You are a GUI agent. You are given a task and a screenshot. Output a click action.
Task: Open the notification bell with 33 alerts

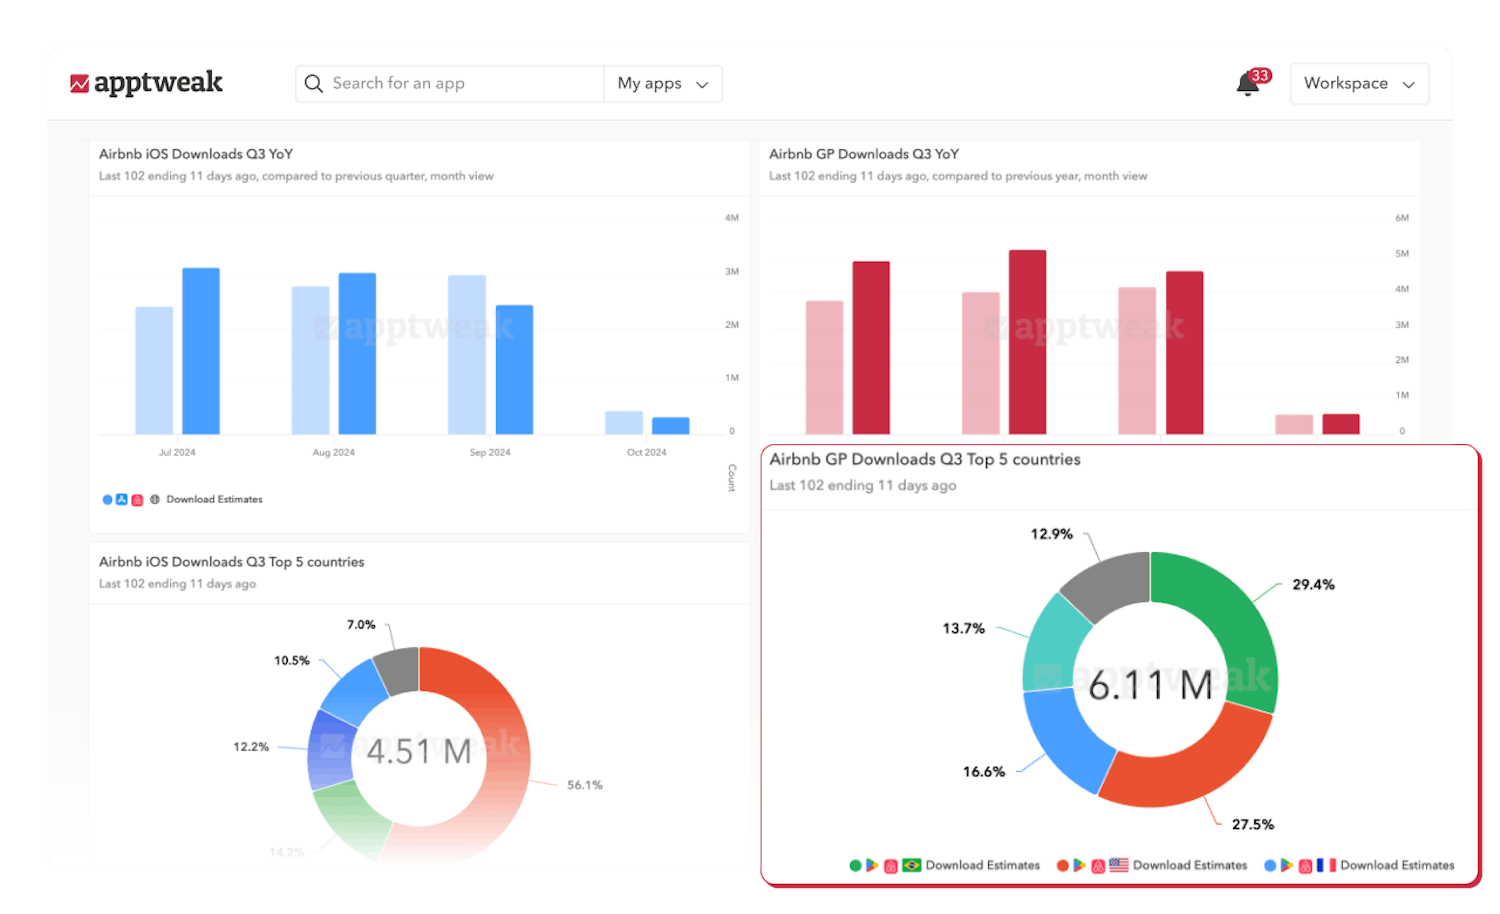[x=1247, y=84]
